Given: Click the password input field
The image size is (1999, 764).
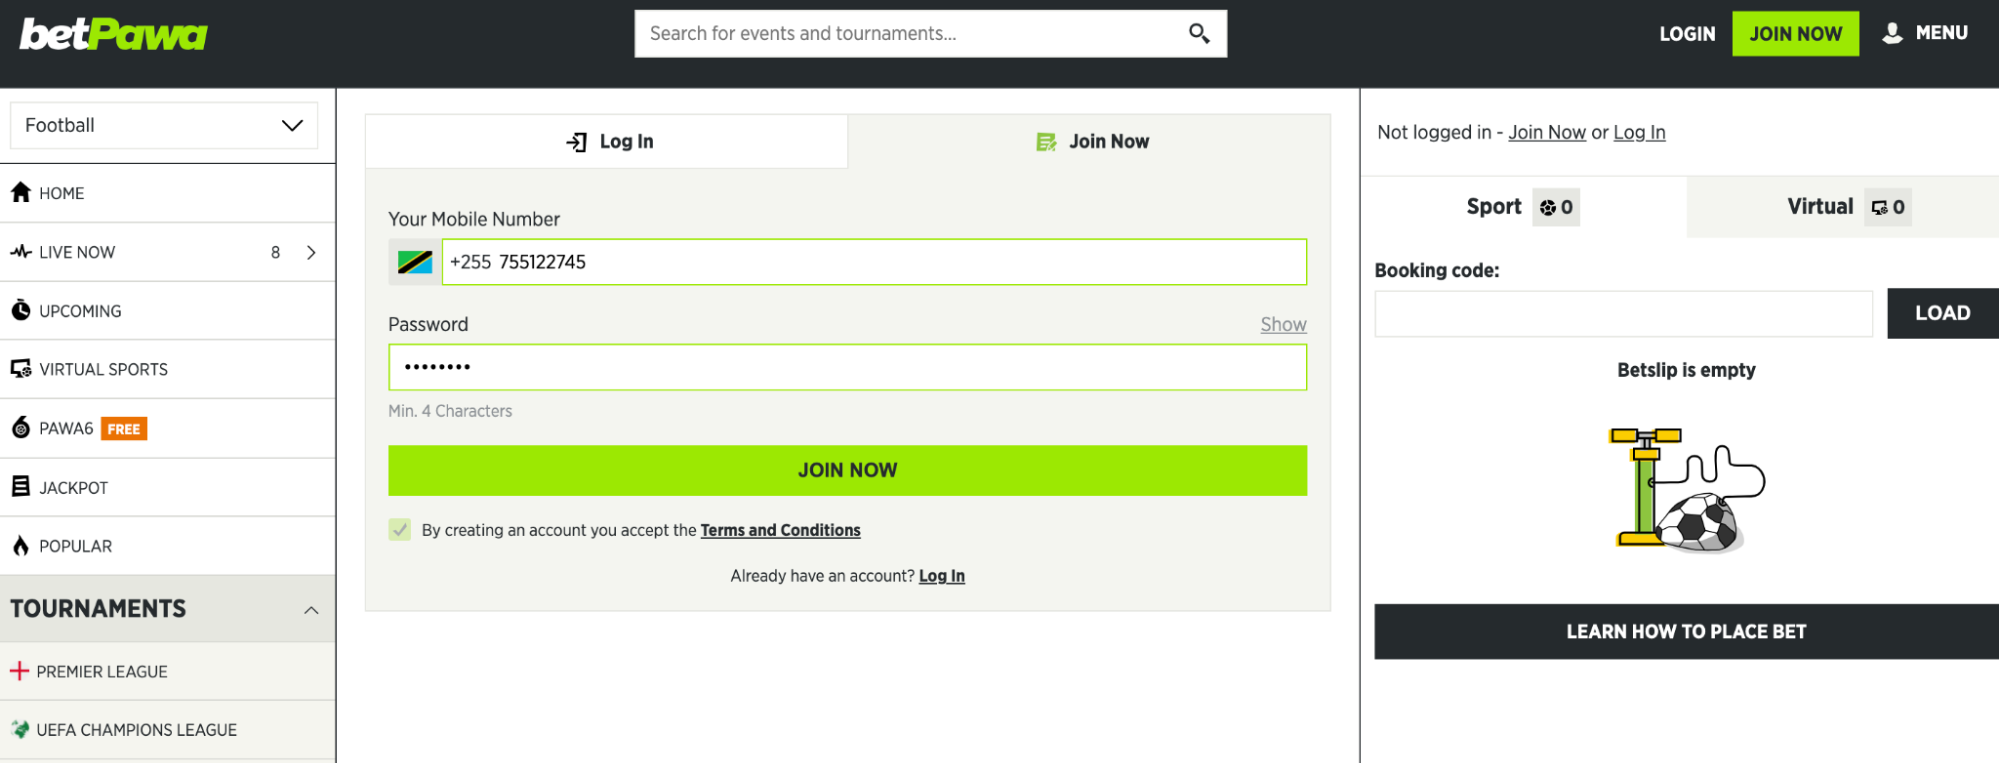Looking at the screenshot, I should pos(847,367).
